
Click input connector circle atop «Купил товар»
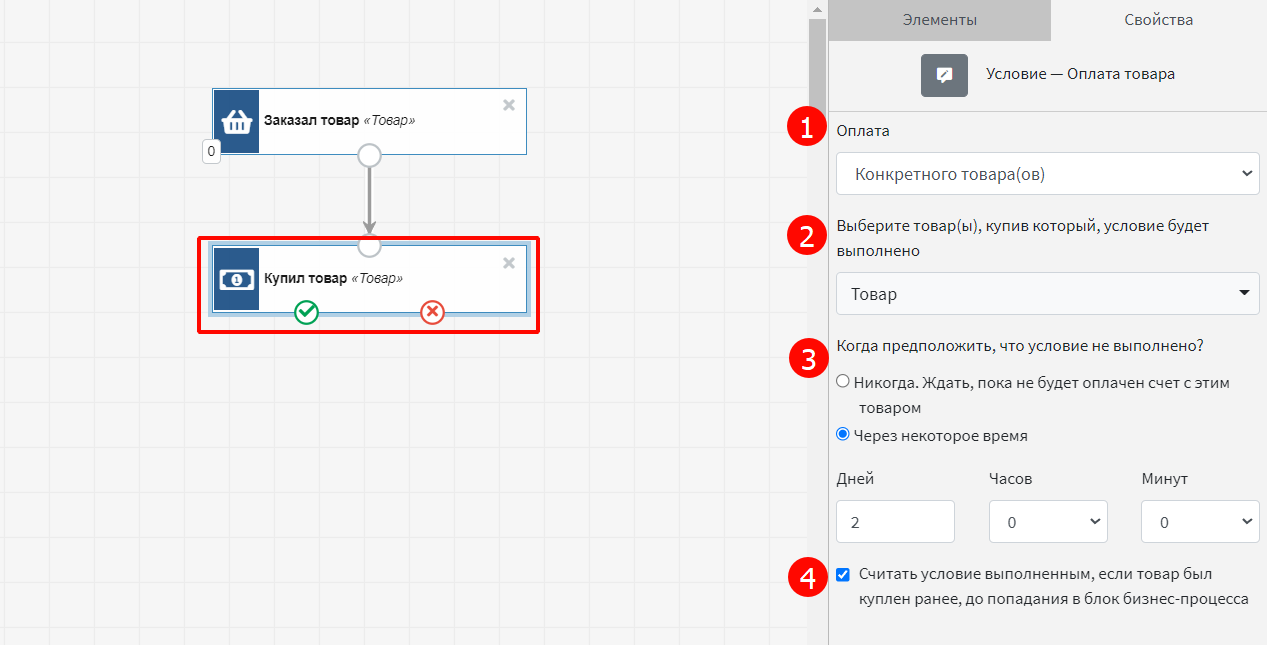[x=369, y=246]
